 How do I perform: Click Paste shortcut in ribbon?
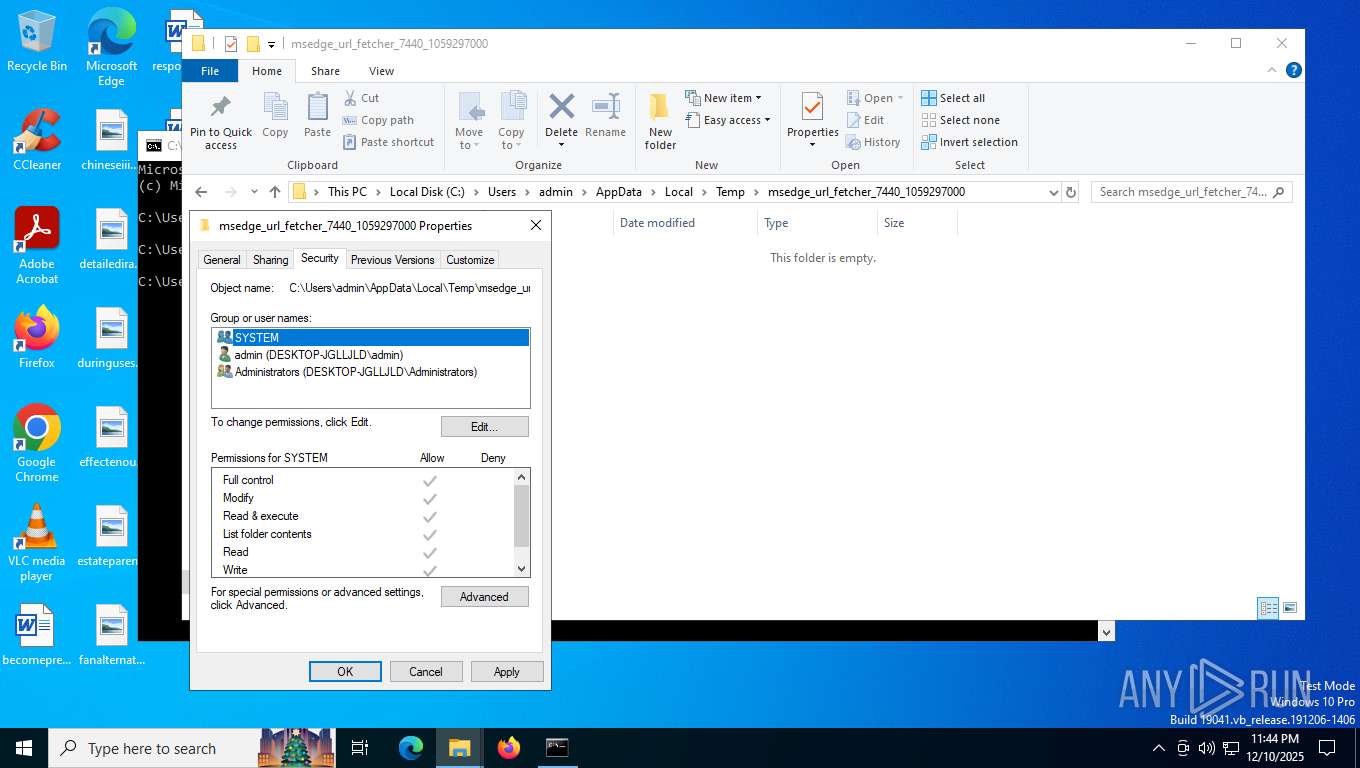pyautogui.click(x=388, y=142)
